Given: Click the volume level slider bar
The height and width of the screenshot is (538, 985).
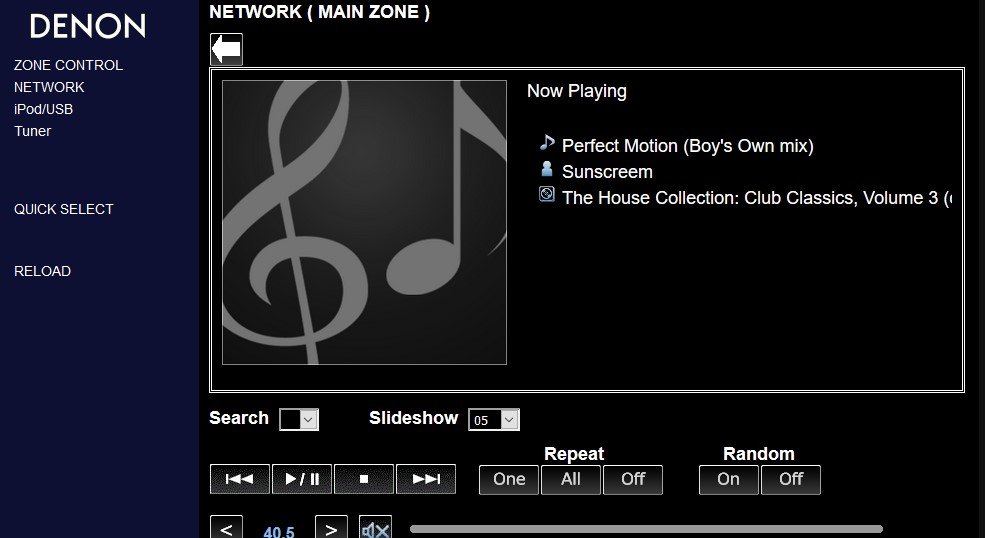Looking at the screenshot, I should (646, 529).
